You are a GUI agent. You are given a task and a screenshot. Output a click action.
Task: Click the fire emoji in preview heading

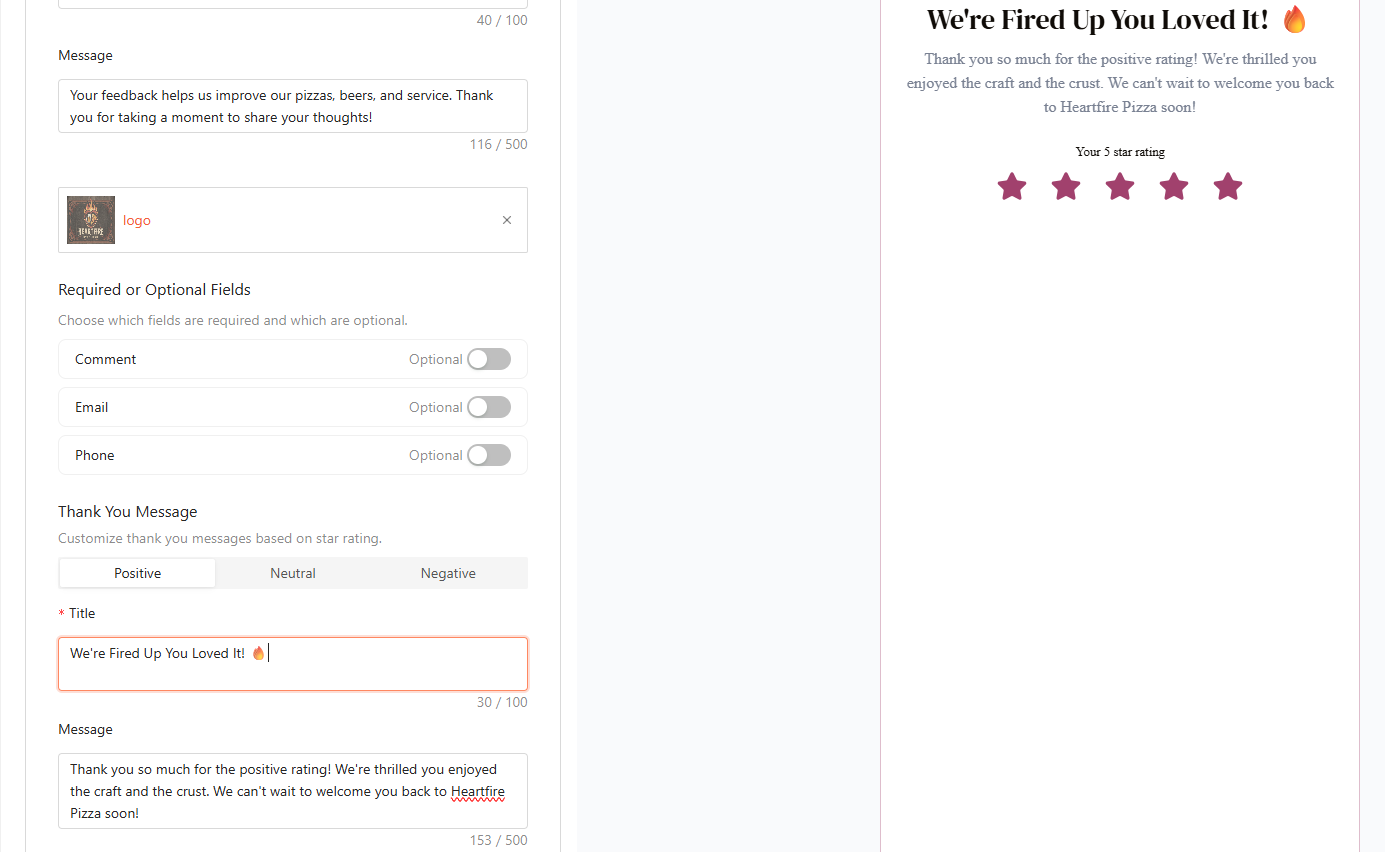[x=1295, y=19]
